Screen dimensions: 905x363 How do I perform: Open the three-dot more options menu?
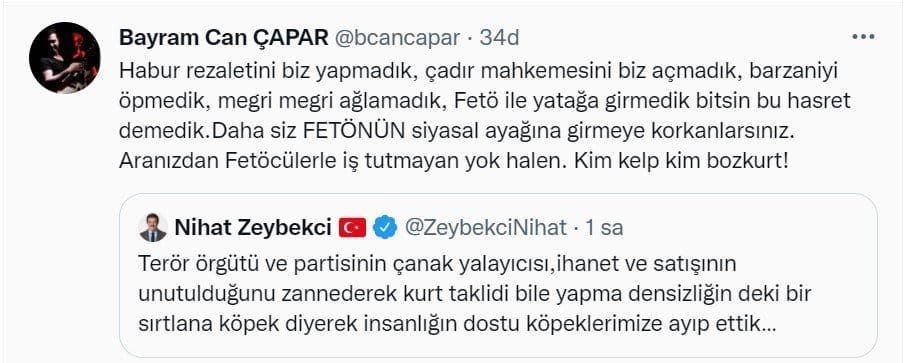(x=863, y=38)
